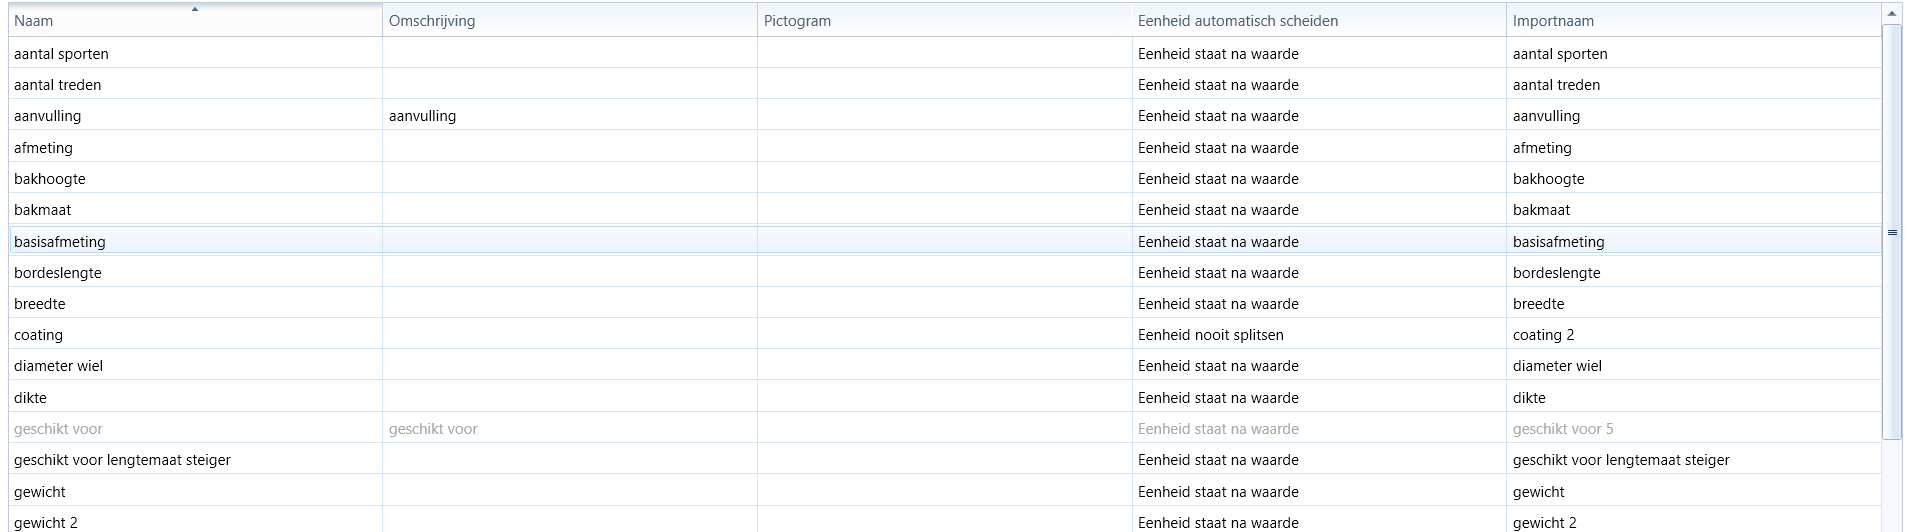The height and width of the screenshot is (532, 1910).
Task: Sort by the Naam column header
Action: tap(195, 20)
